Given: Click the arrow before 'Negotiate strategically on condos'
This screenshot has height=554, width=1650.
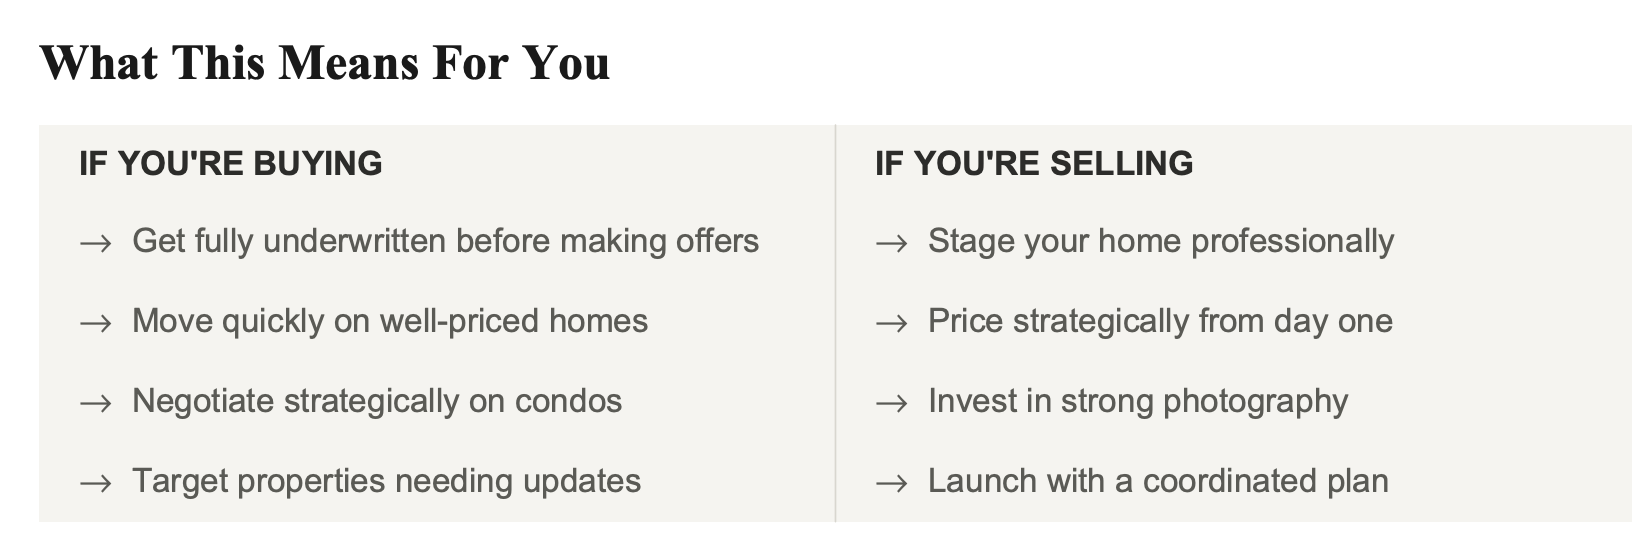Looking at the screenshot, I should pyautogui.click(x=95, y=403).
